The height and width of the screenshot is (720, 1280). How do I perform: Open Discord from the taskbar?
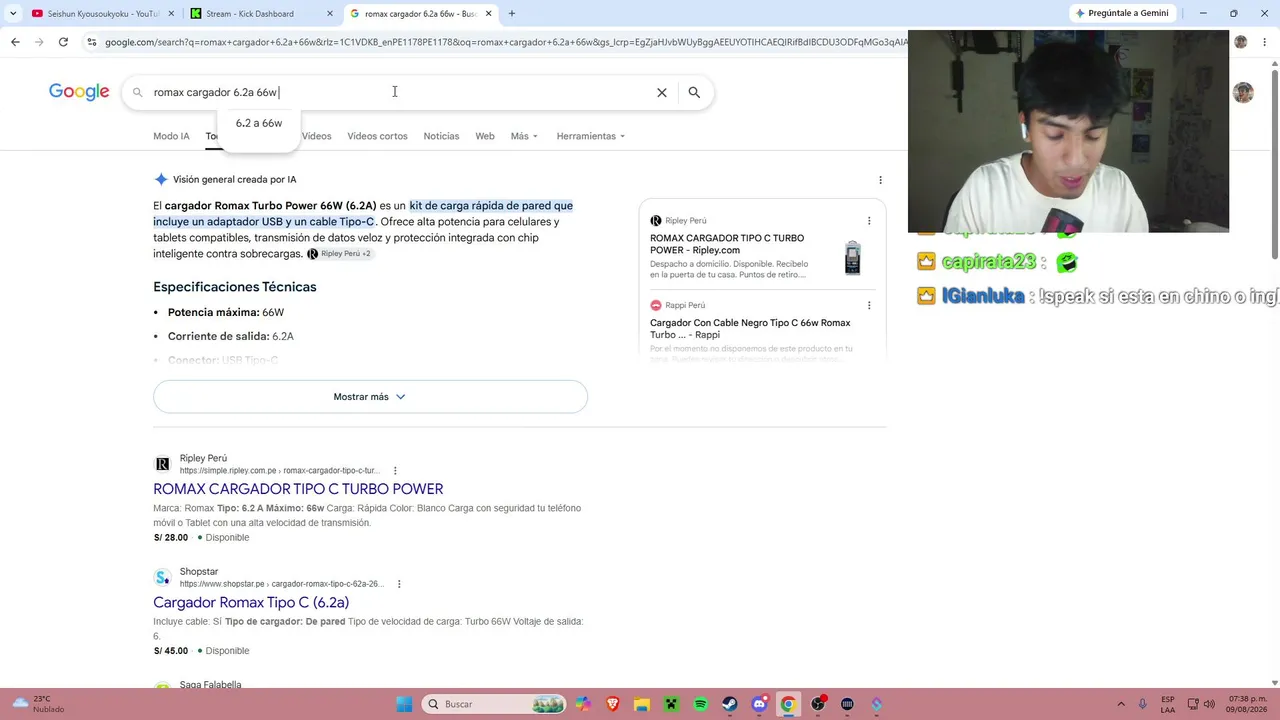click(x=759, y=704)
